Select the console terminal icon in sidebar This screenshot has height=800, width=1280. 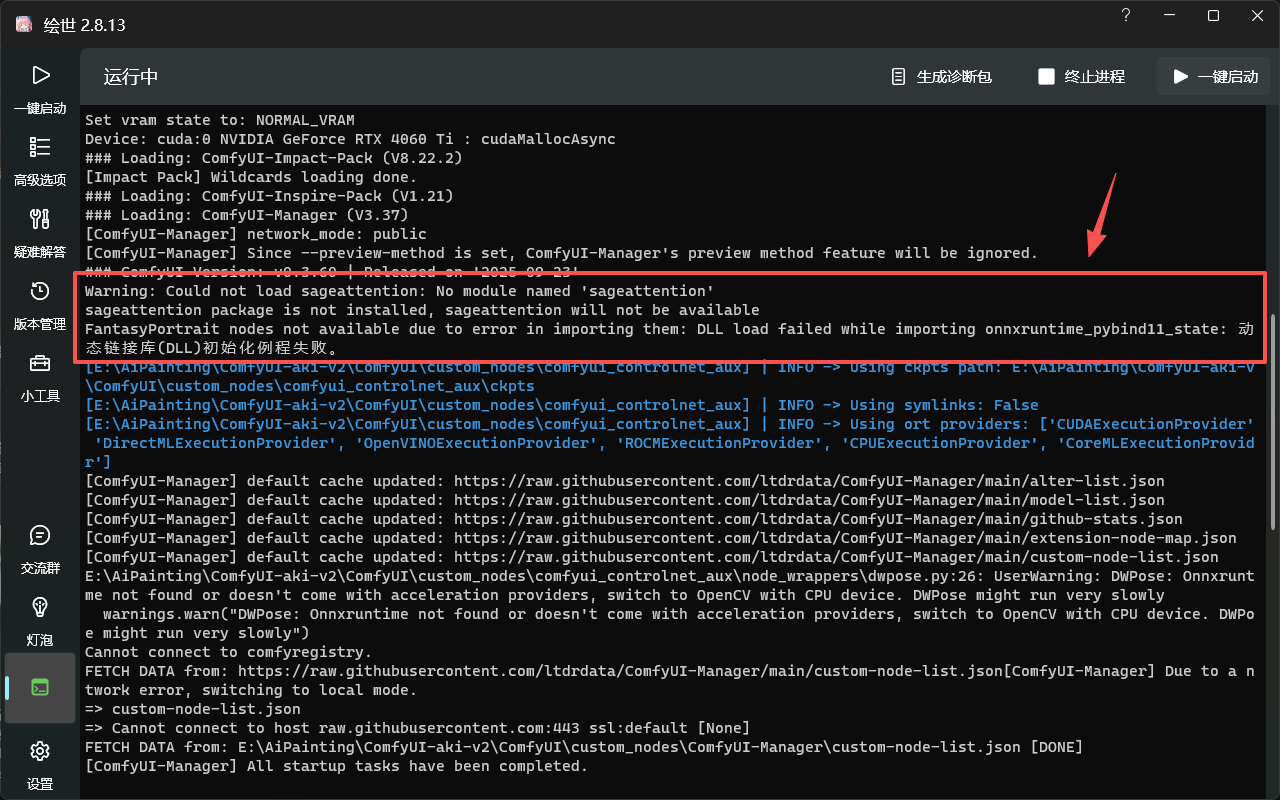pos(40,687)
